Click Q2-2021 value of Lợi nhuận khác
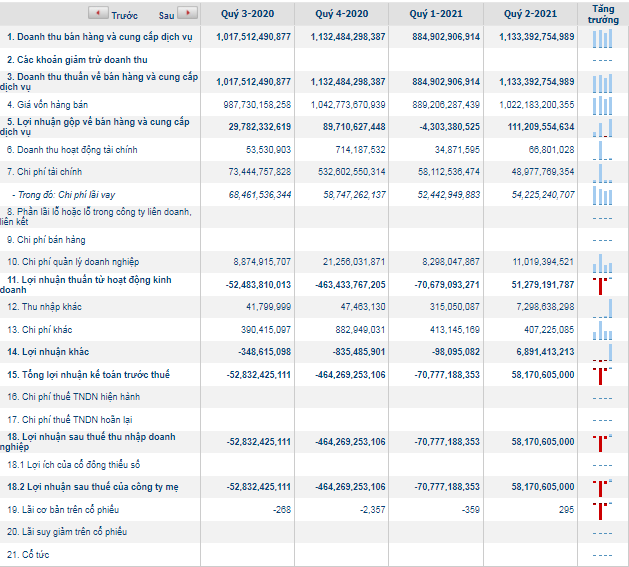Screen dimensions: 629x567 tap(538, 352)
